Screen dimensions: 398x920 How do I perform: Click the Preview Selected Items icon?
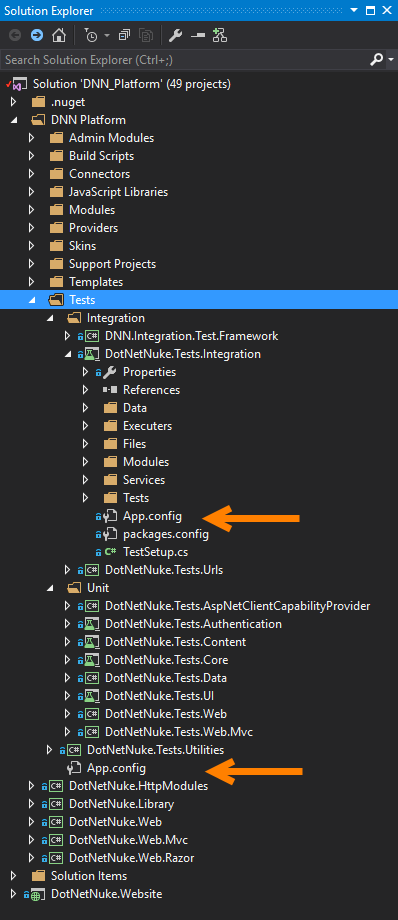coord(197,36)
